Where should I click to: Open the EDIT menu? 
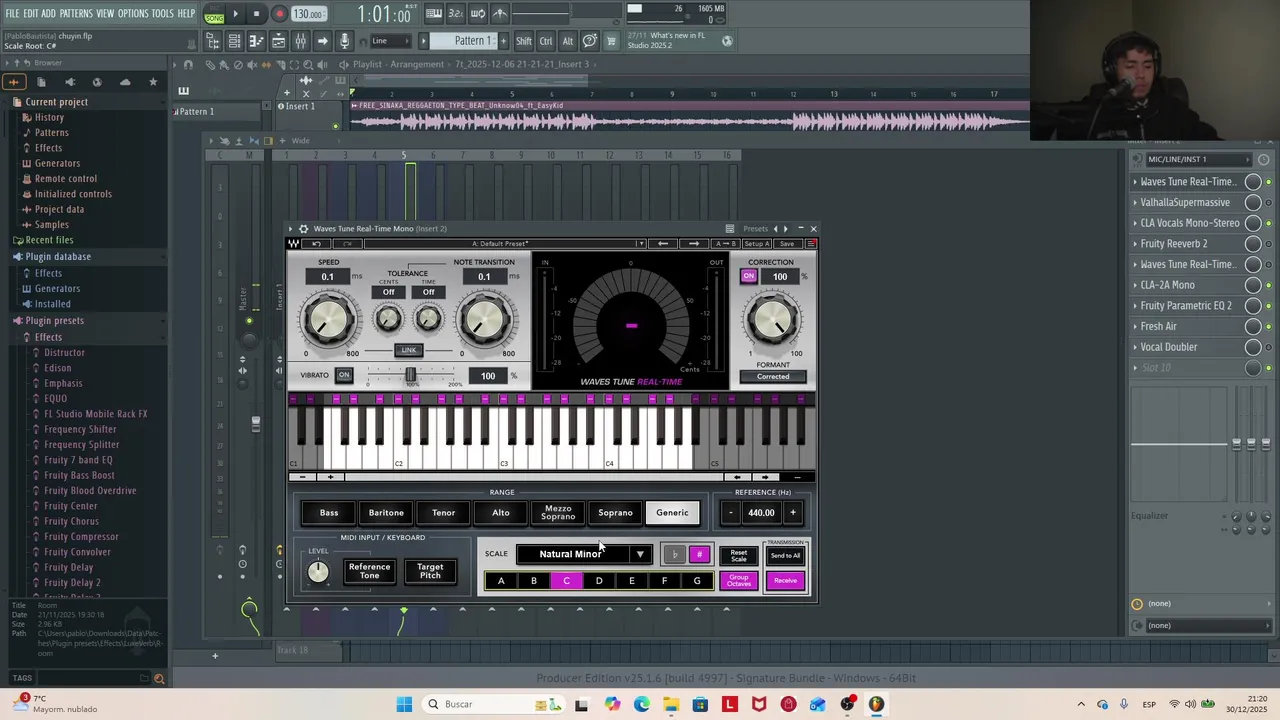(x=31, y=13)
